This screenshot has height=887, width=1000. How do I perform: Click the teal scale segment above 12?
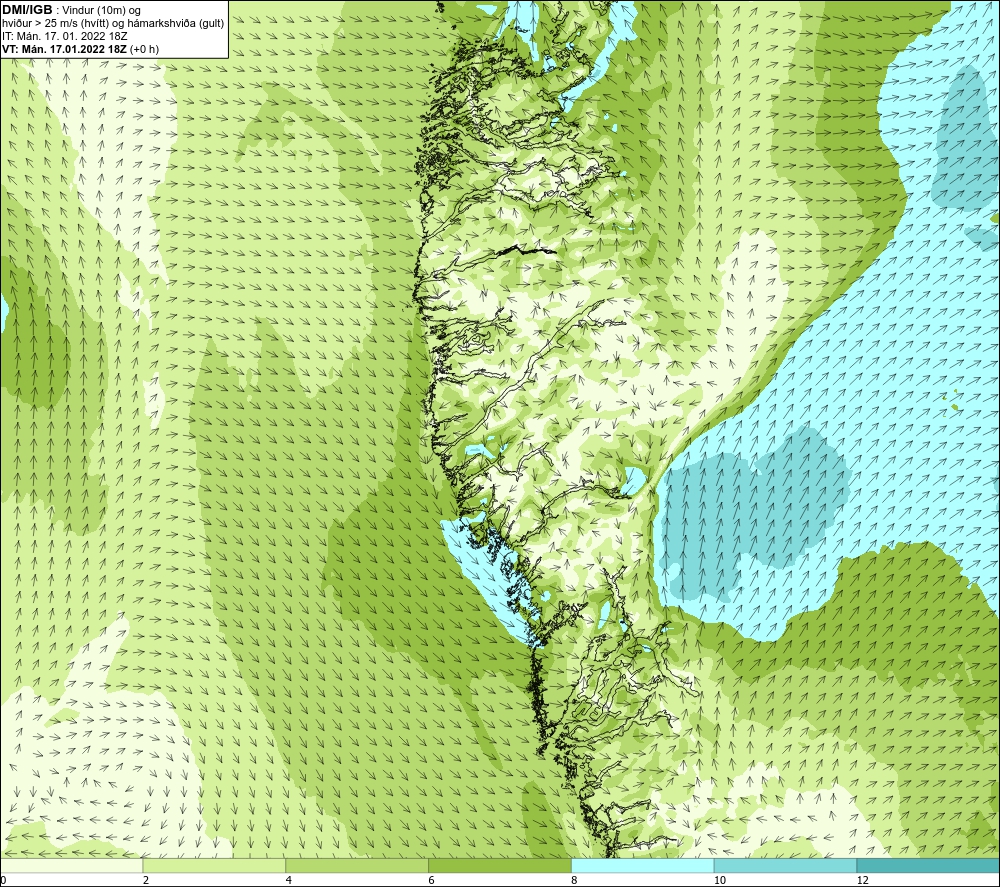[929, 865]
